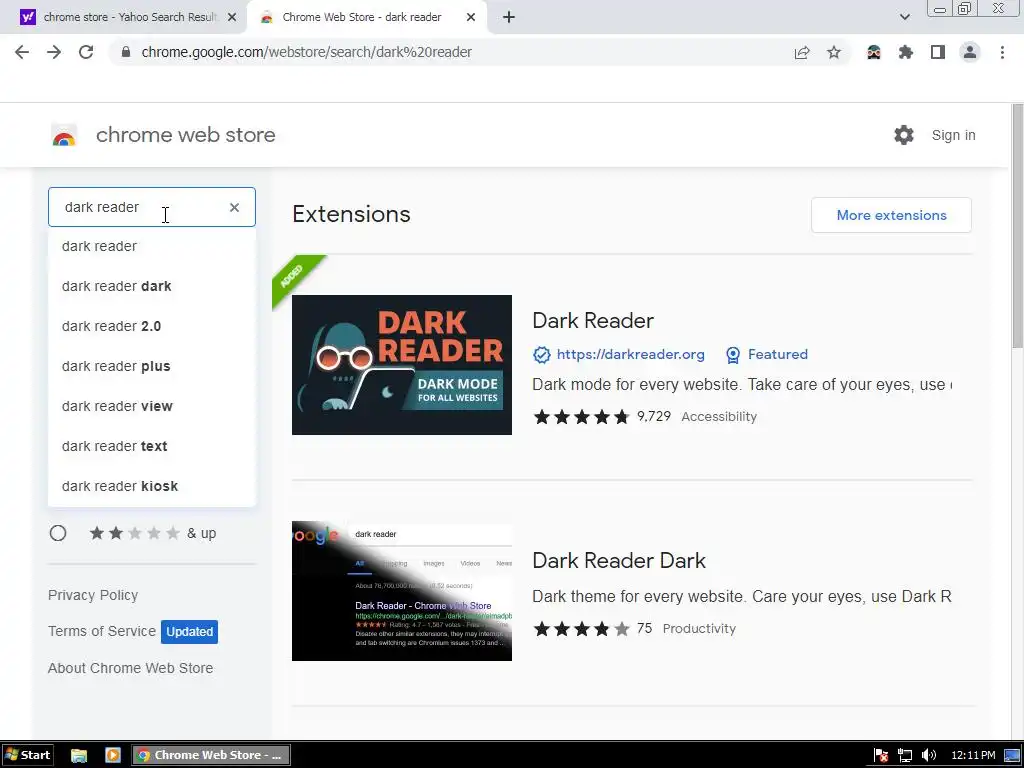Click the Dark Reader Dark screenshot thumbnail
Screen dimensions: 1024x768
coord(402,591)
